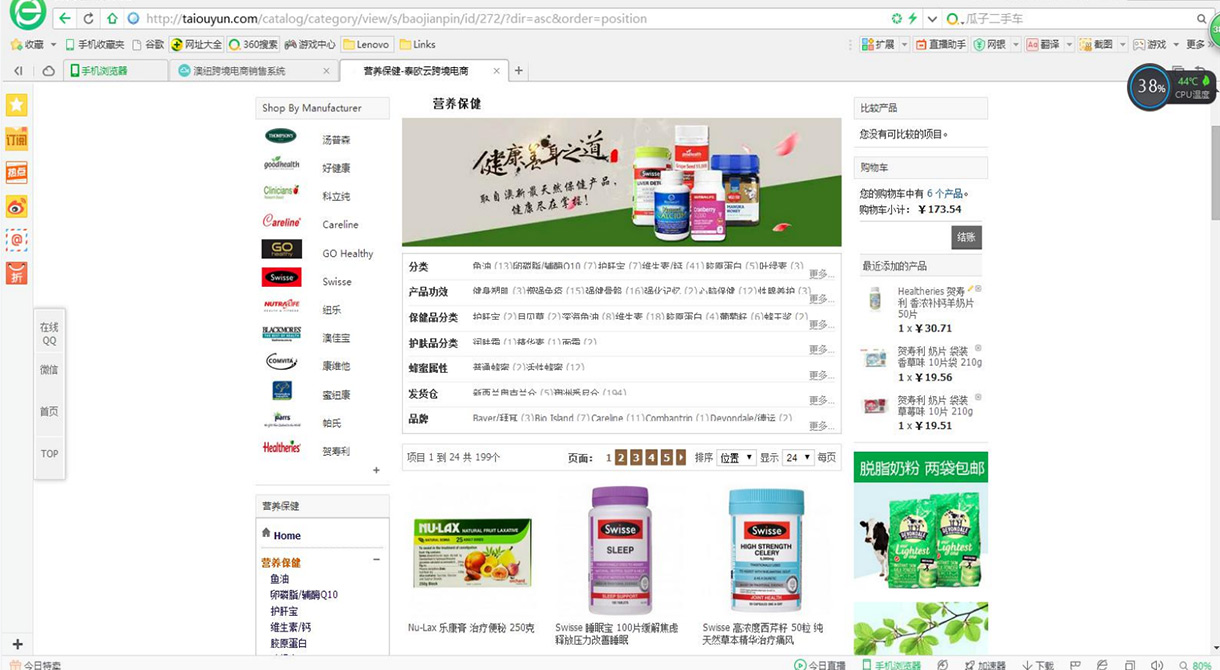
Task: Click the Swisse brand logo
Action: coord(281,277)
